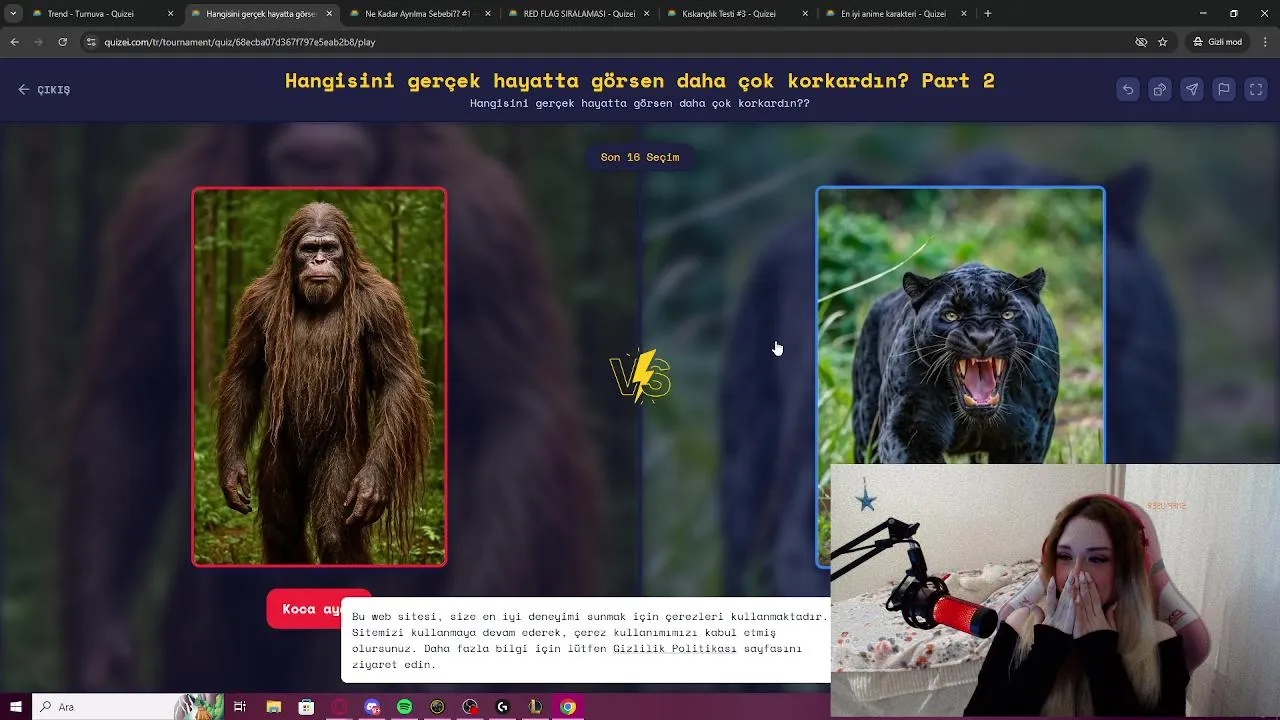Go forward with the browser forward arrow
The width and height of the screenshot is (1280, 720).
pos(38,42)
